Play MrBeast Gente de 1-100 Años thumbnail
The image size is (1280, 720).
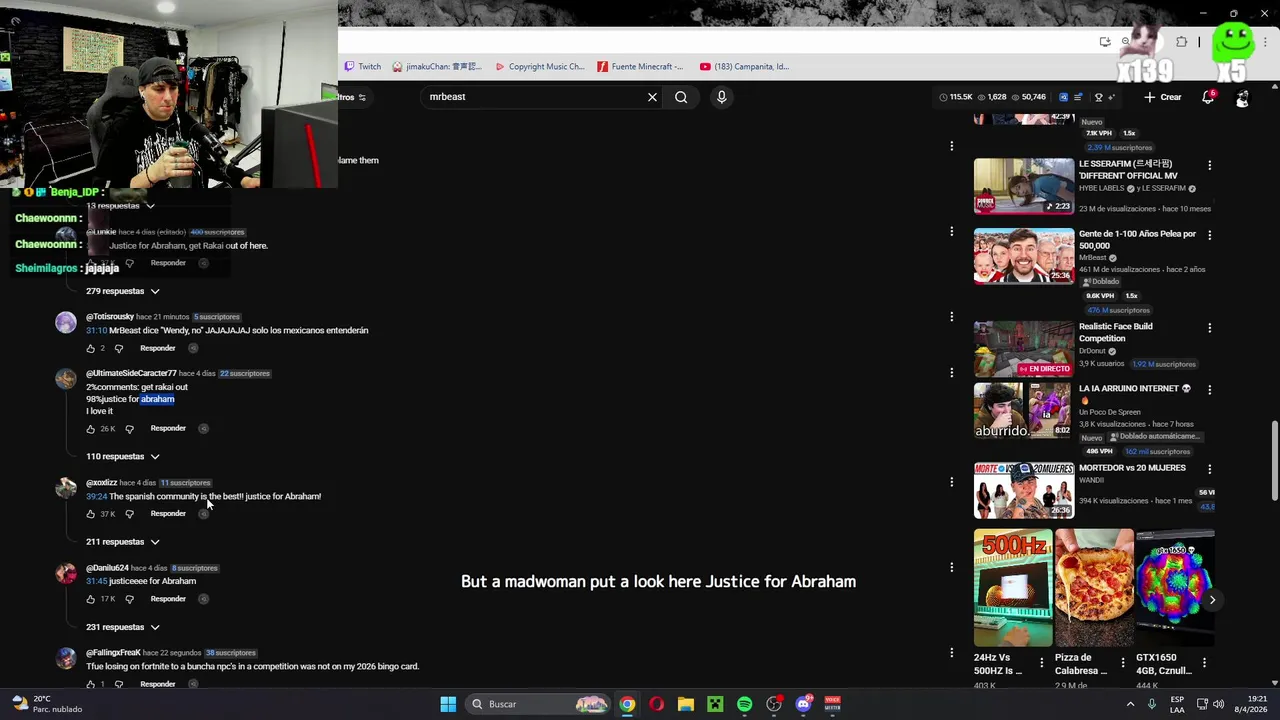[x=1024, y=256]
